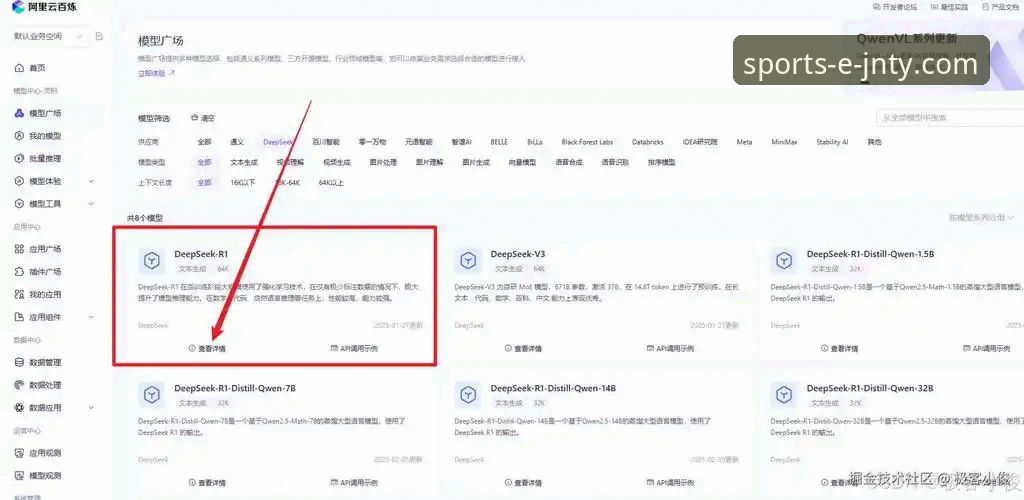
Task: Expand the 模型体验 sidebar group
Action: (x=91, y=181)
